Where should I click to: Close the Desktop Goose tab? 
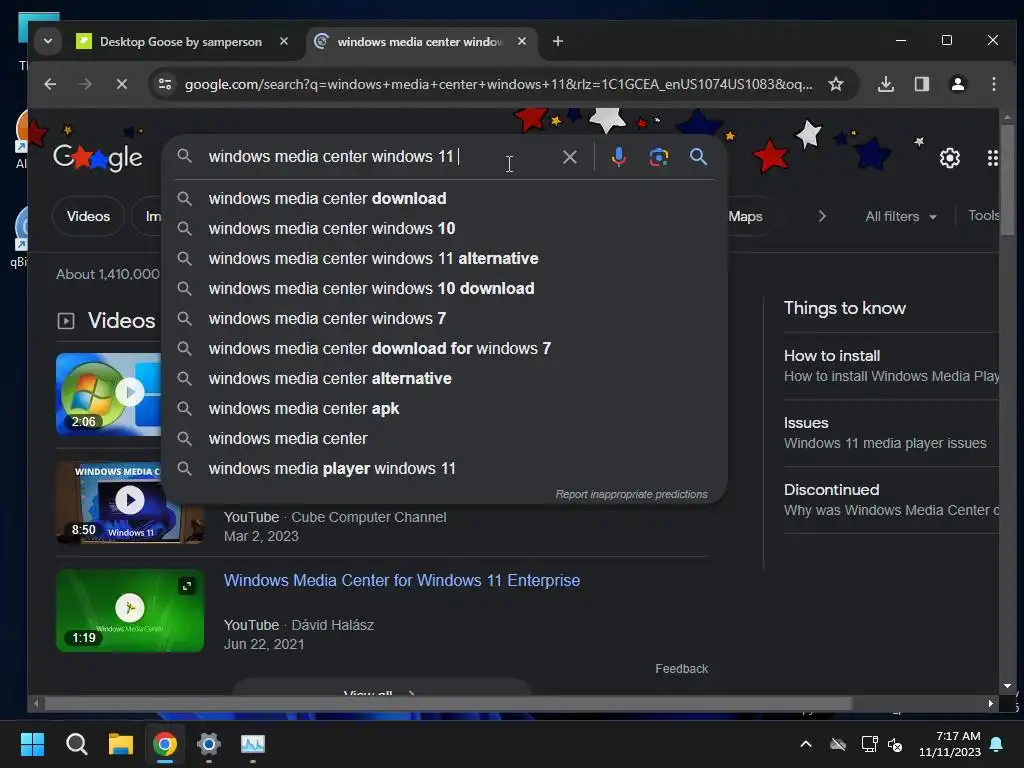pos(283,41)
